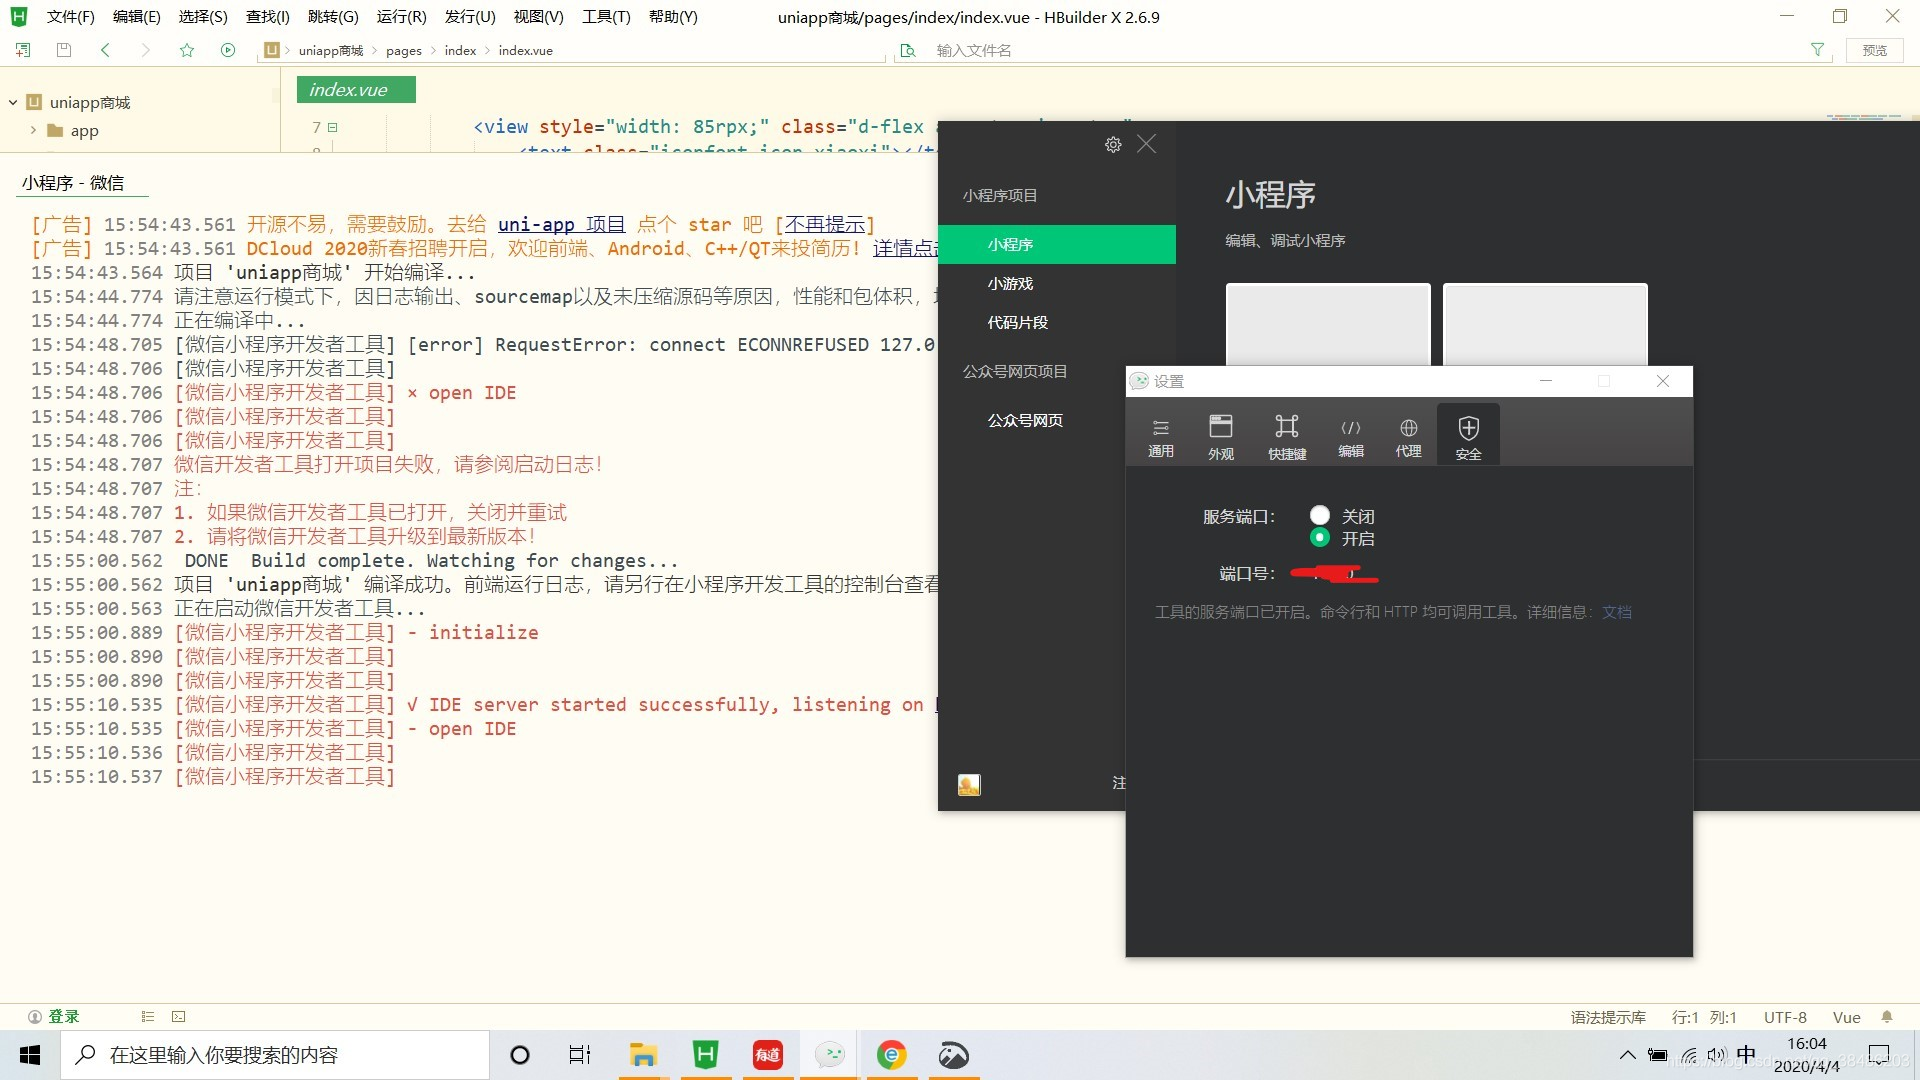
Task: Open the 代理 proxy settings panel
Action: pyautogui.click(x=1408, y=435)
